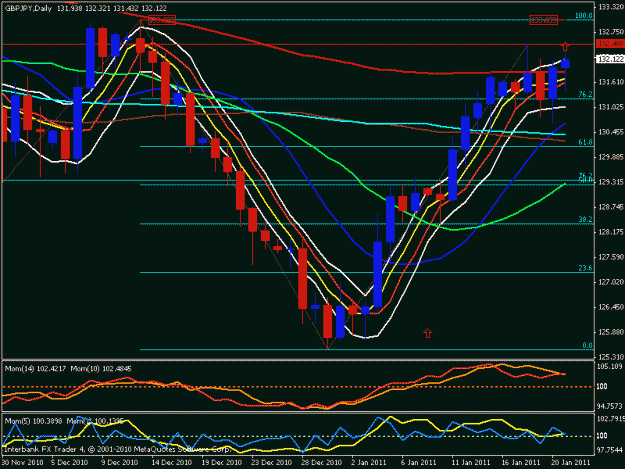The width and height of the screenshot is (625, 469).
Task: Click the 100 level label in the Mom(14) panel
Action: (602, 387)
